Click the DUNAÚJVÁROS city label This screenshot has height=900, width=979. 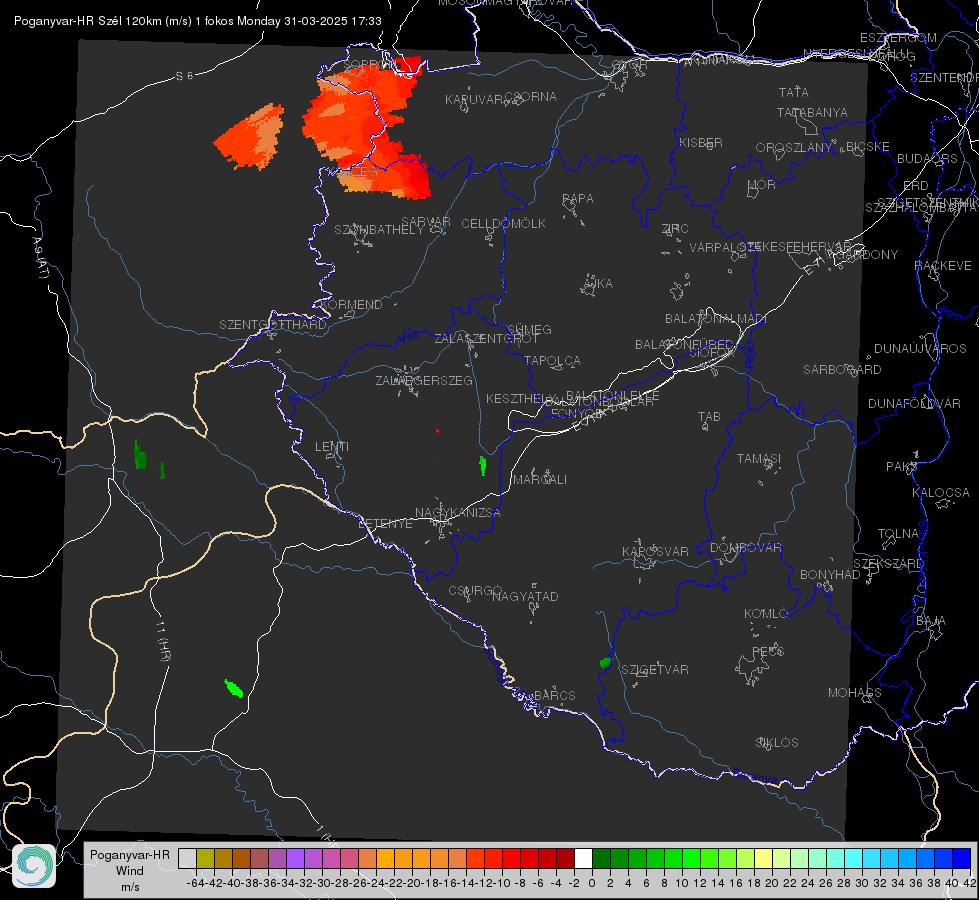point(920,349)
